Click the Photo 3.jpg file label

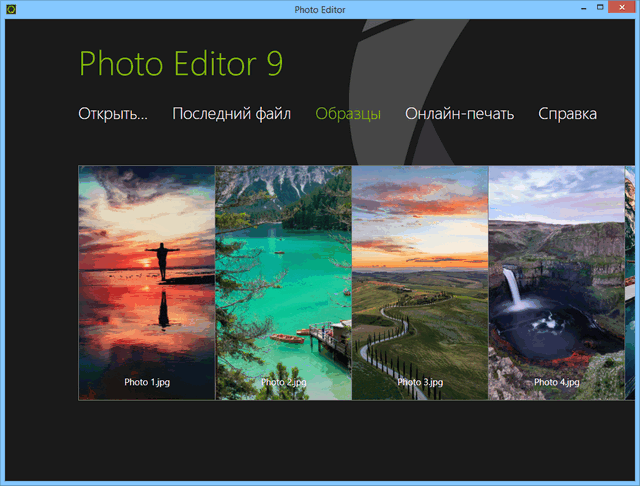(x=420, y=382)
